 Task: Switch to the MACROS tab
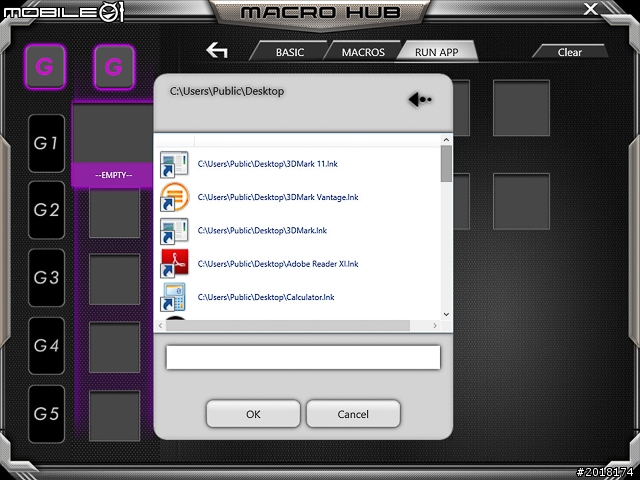363,52
